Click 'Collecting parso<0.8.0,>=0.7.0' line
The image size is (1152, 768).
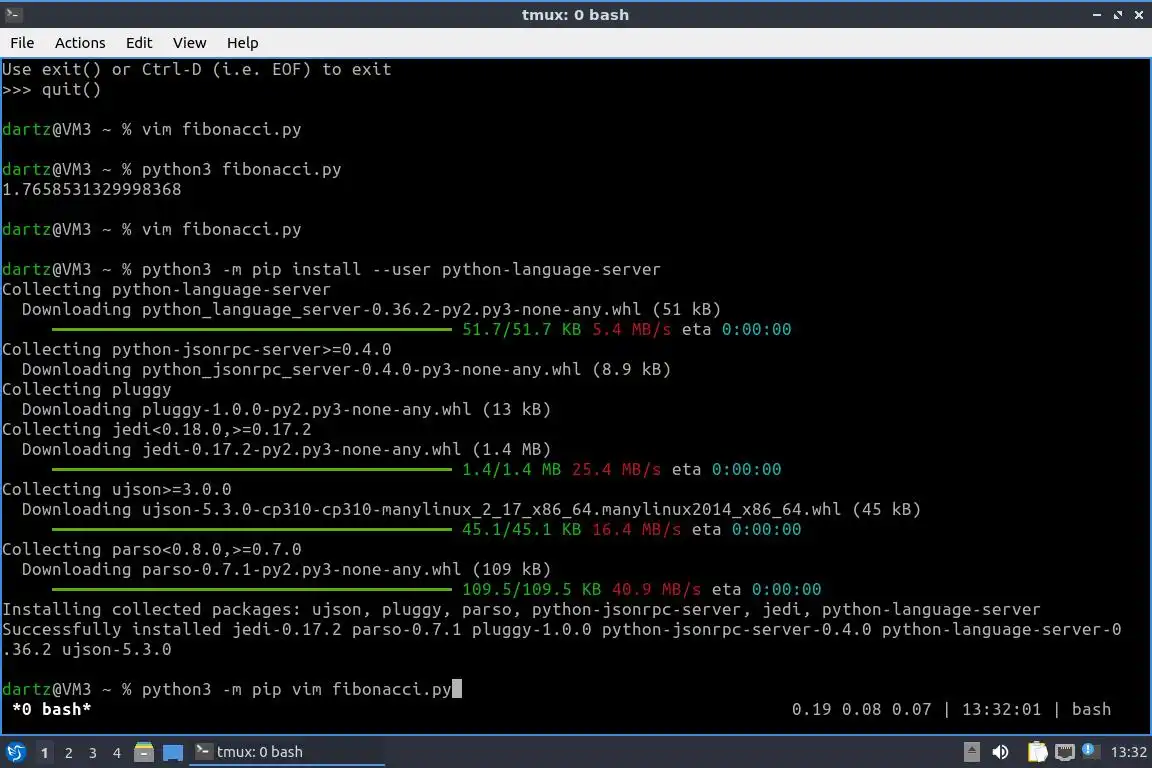click(x=152, y=550)
